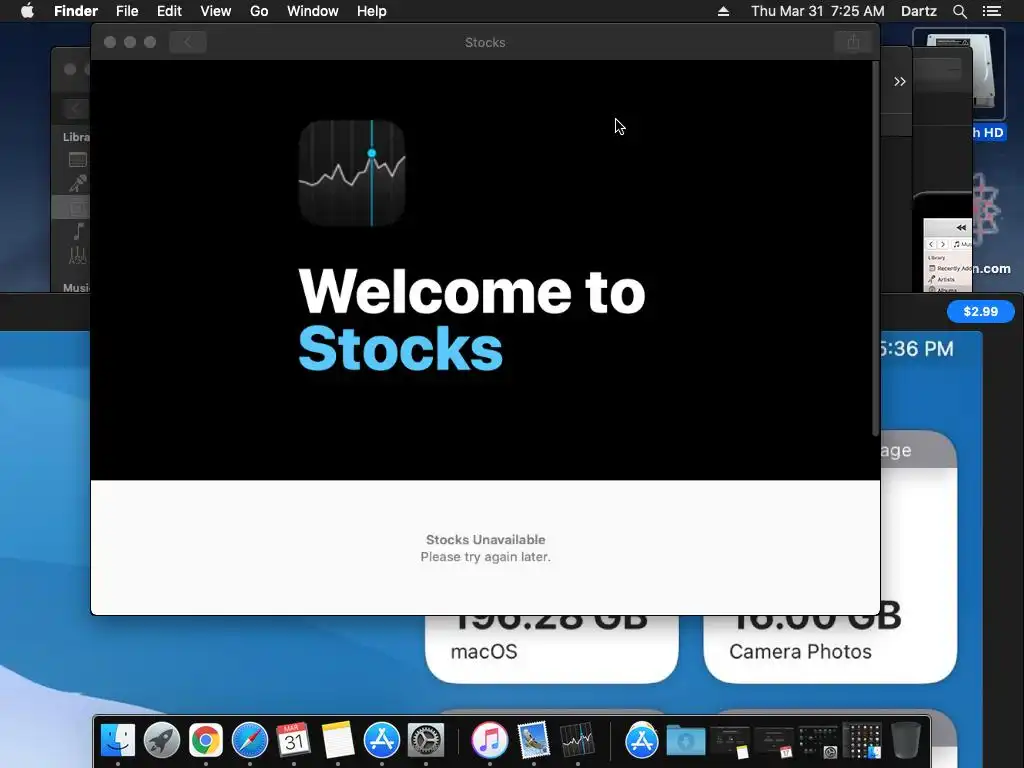
Task: Click the Stocks app icon on welcome screen
Action: pos(352,173)
